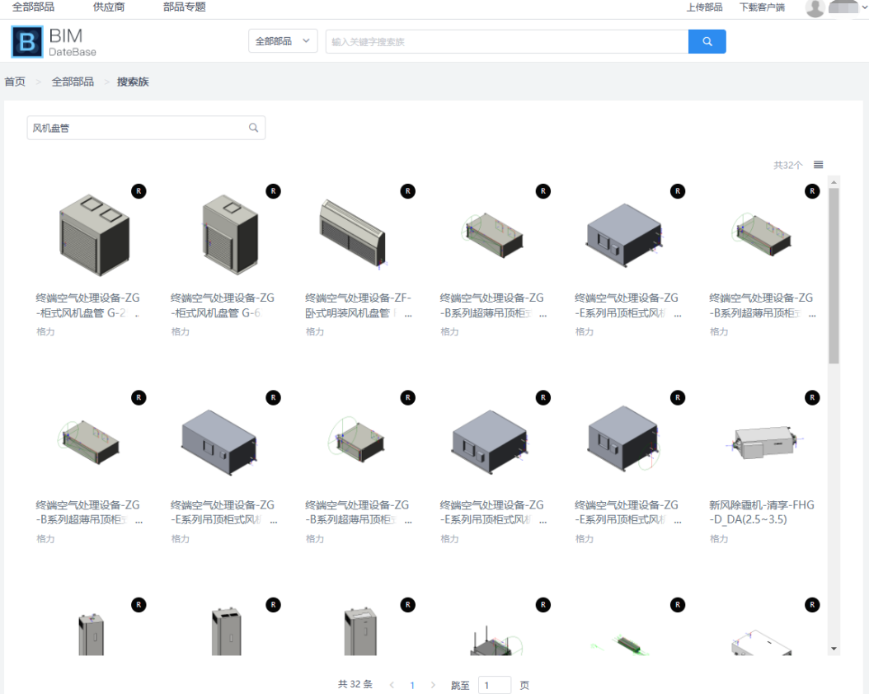The width and height of the screenshot is (869, 694).
Task: Expand the user account dropdown arrow
Action: 864,7
